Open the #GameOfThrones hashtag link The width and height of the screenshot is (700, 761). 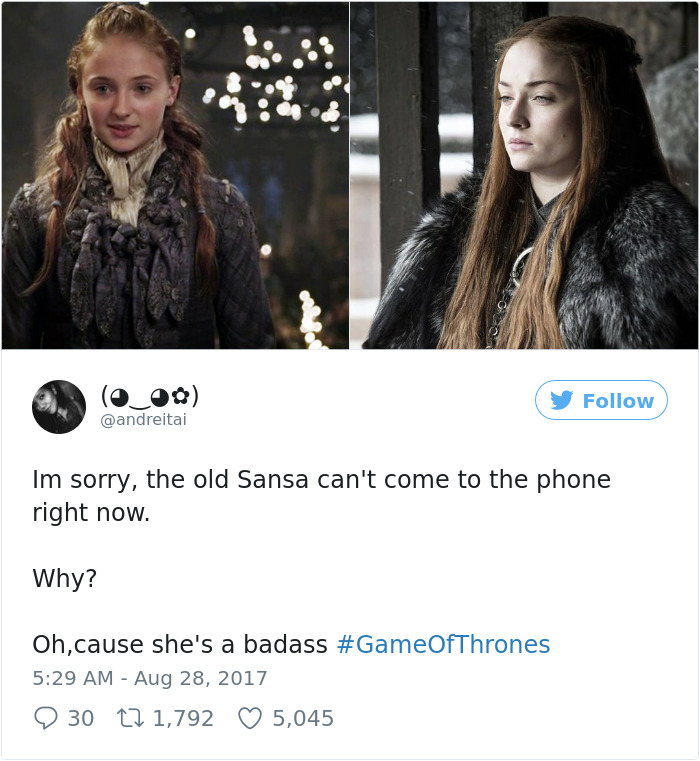click(443, 645)
